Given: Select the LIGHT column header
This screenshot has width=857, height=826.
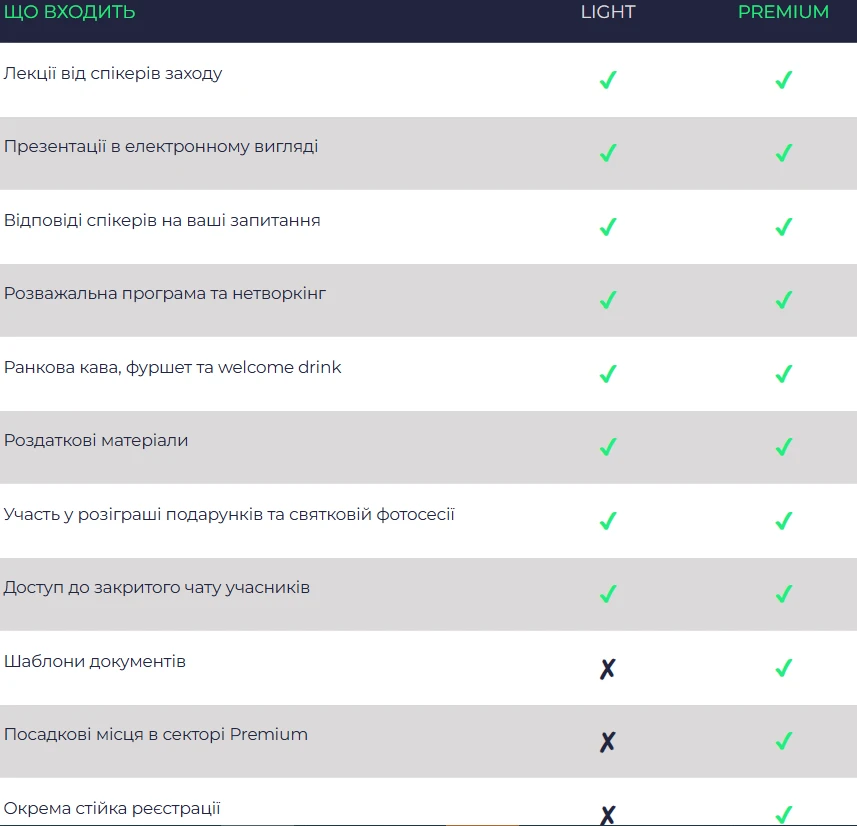Looking at the screenshot, I should click(608, 12).
